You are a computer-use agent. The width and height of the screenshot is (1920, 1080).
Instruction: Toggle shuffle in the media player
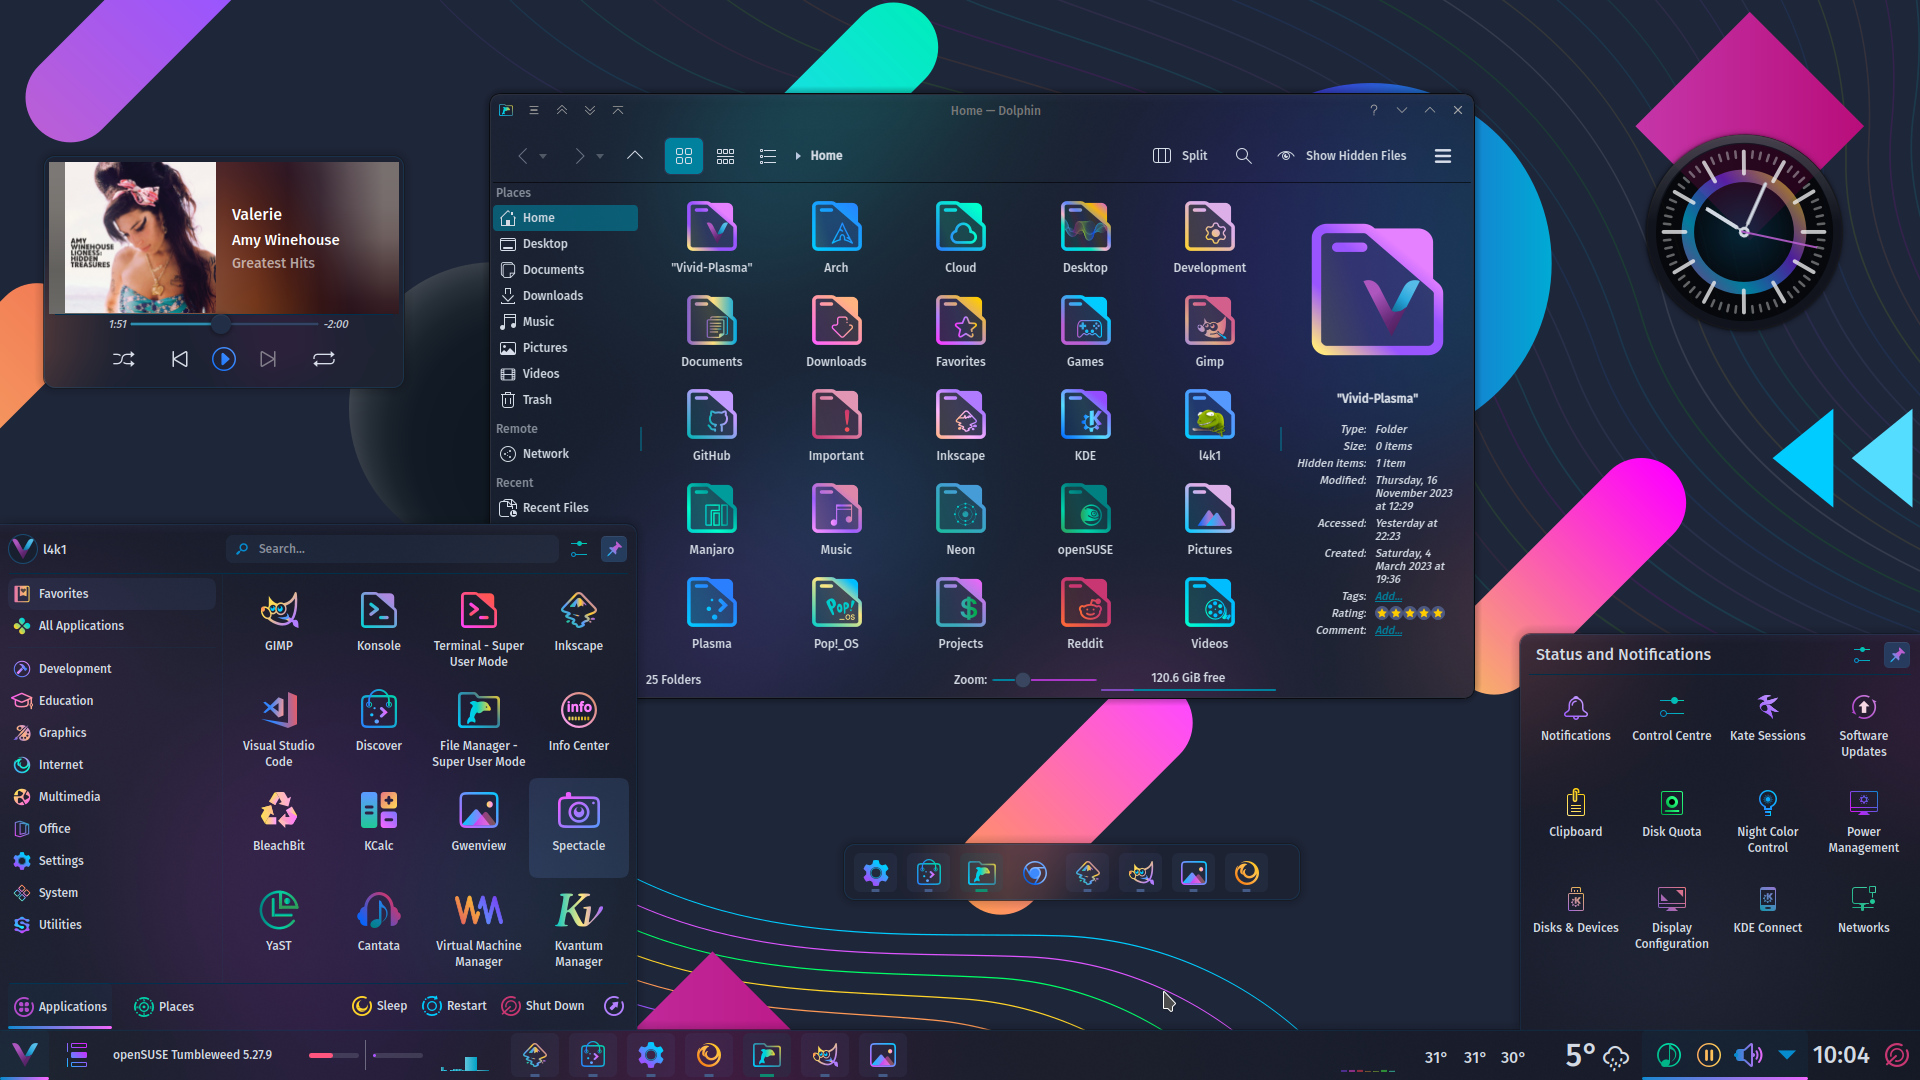pyautogui.click(x=124, y=359)
